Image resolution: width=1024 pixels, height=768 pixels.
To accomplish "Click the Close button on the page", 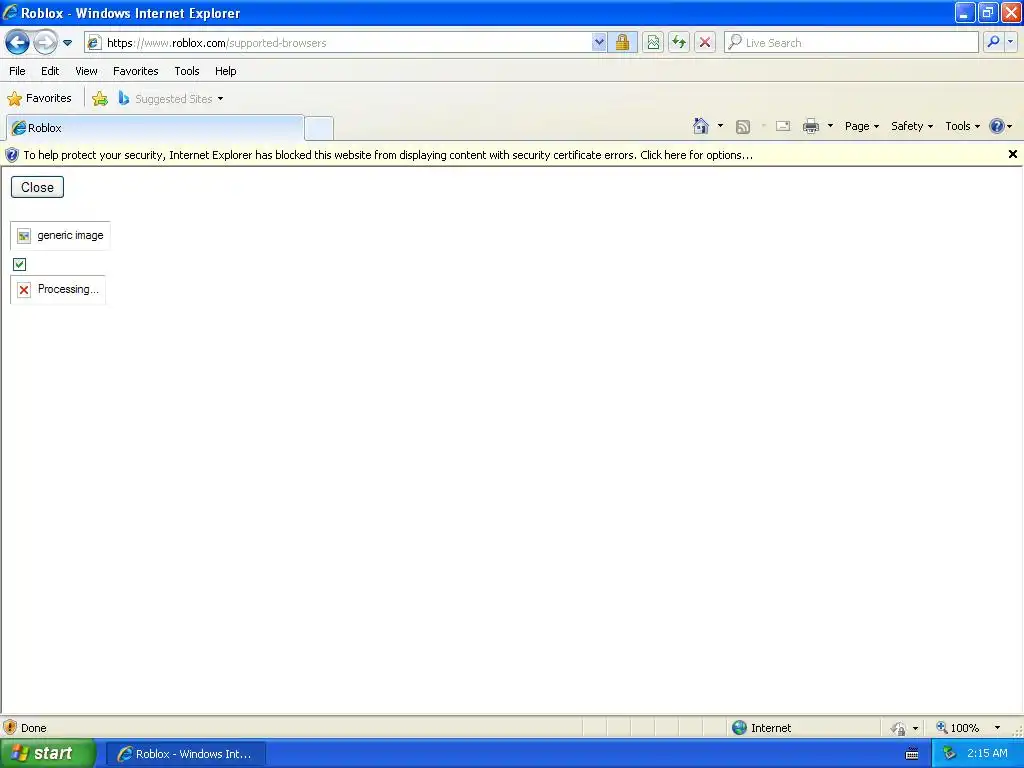I will [37, 187].
